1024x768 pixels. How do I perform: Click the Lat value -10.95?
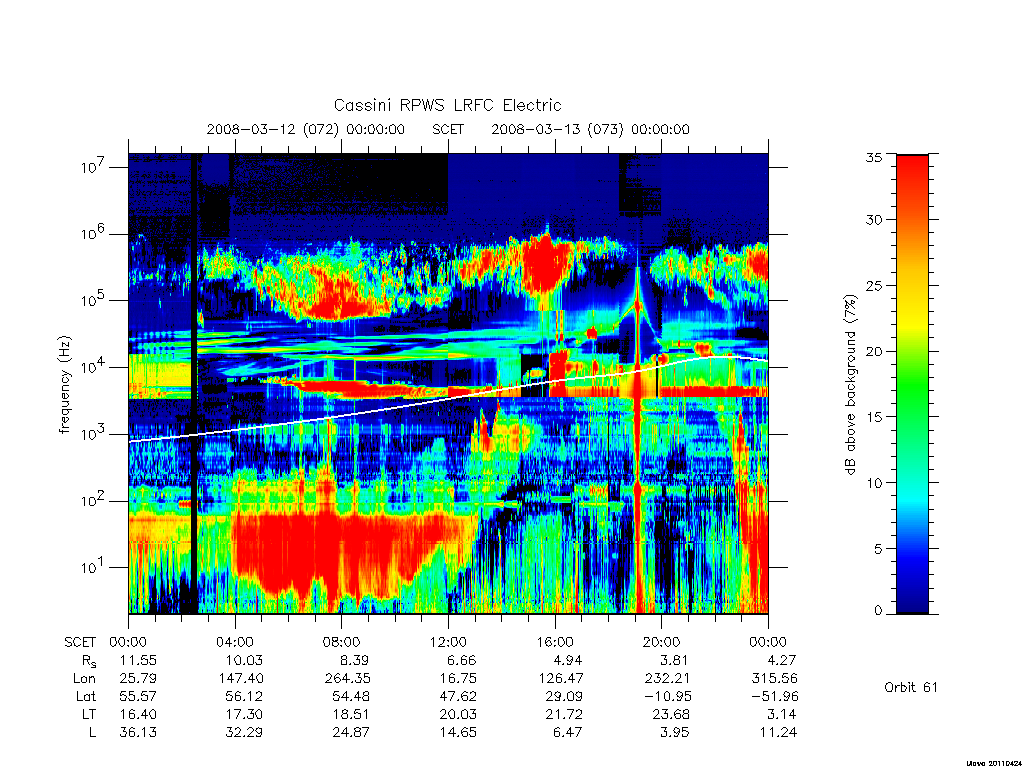click(664, 696)
